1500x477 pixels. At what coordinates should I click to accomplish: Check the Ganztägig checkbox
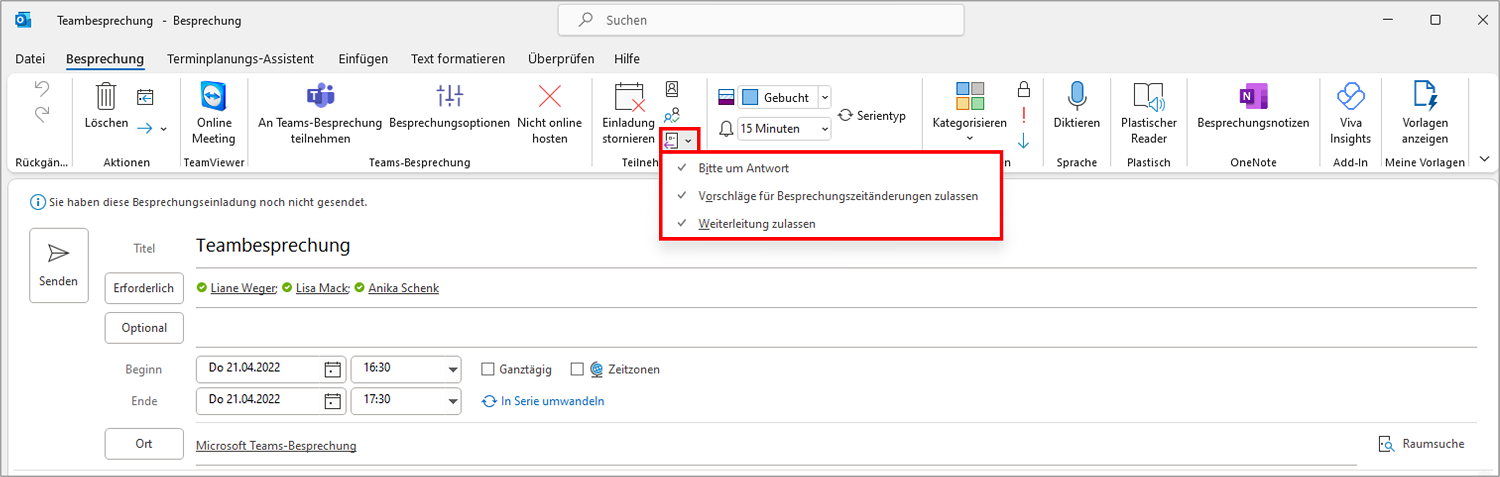point(488,369)
